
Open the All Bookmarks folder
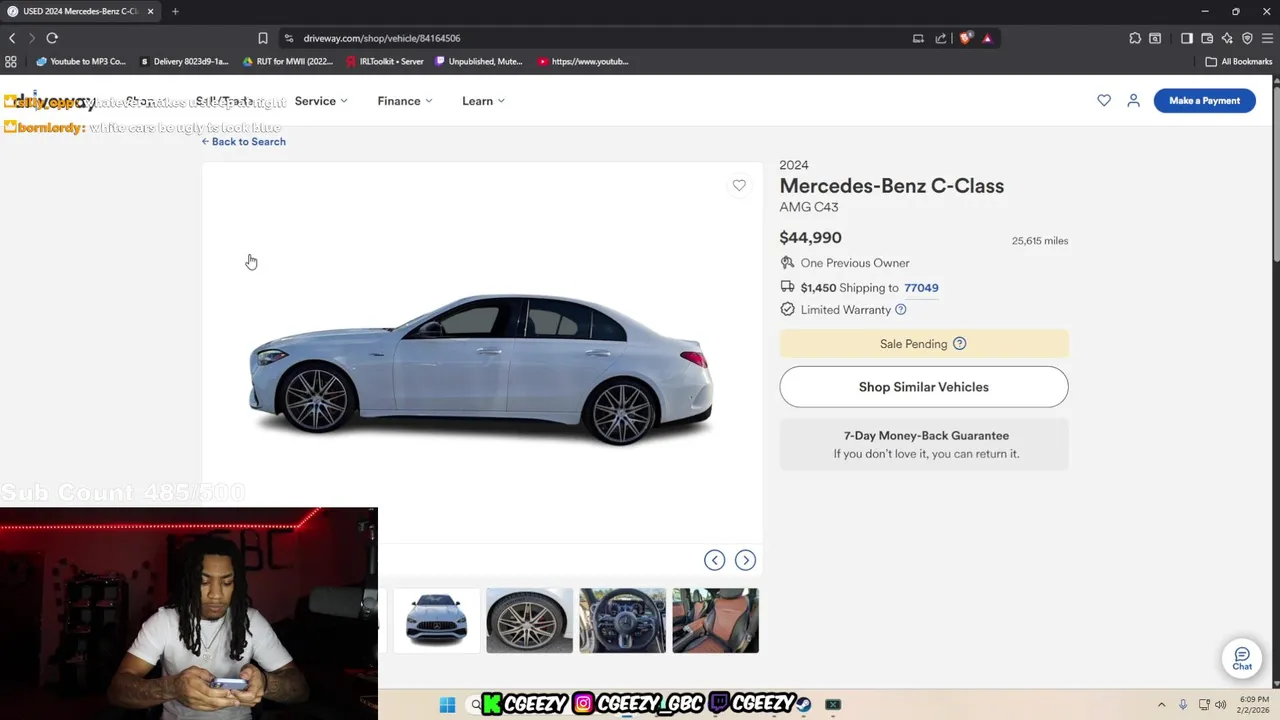pyautogui.click(x=1239, y=61)
